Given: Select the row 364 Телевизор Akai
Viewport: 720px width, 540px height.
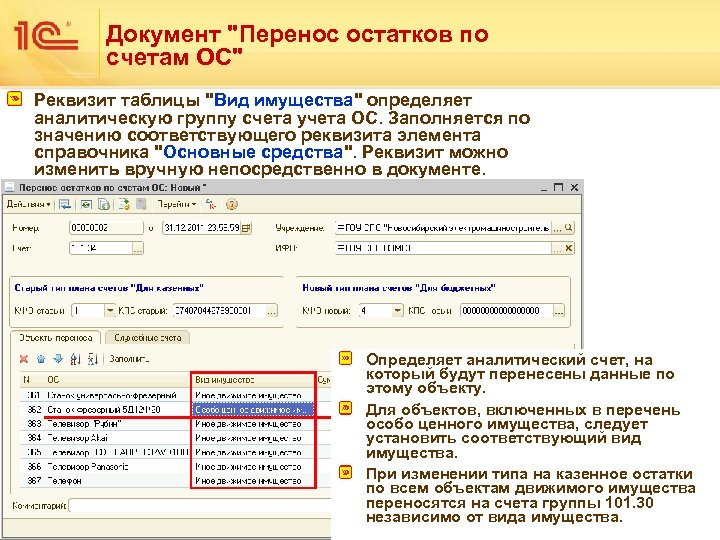Looking at the screenshot, I should [175, 438].
